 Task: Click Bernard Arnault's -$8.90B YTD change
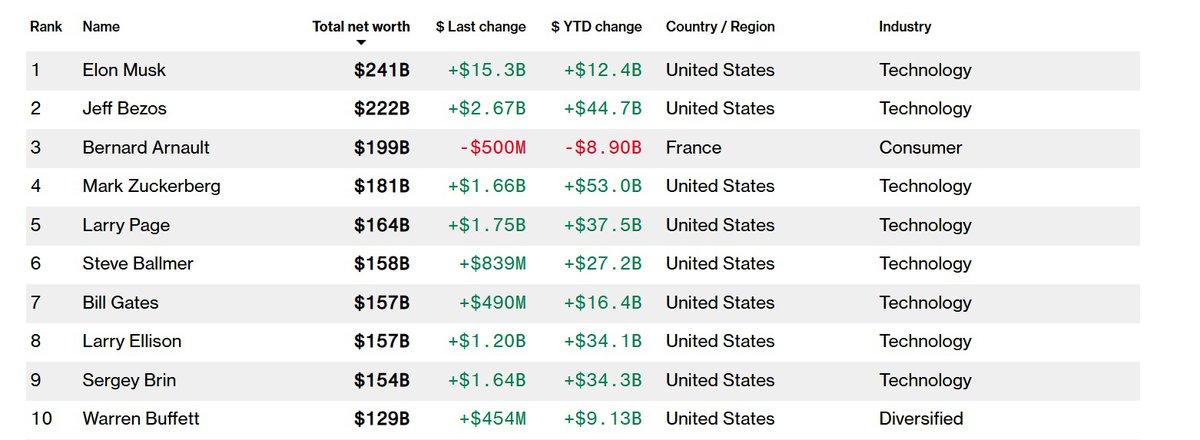point(601,148)
